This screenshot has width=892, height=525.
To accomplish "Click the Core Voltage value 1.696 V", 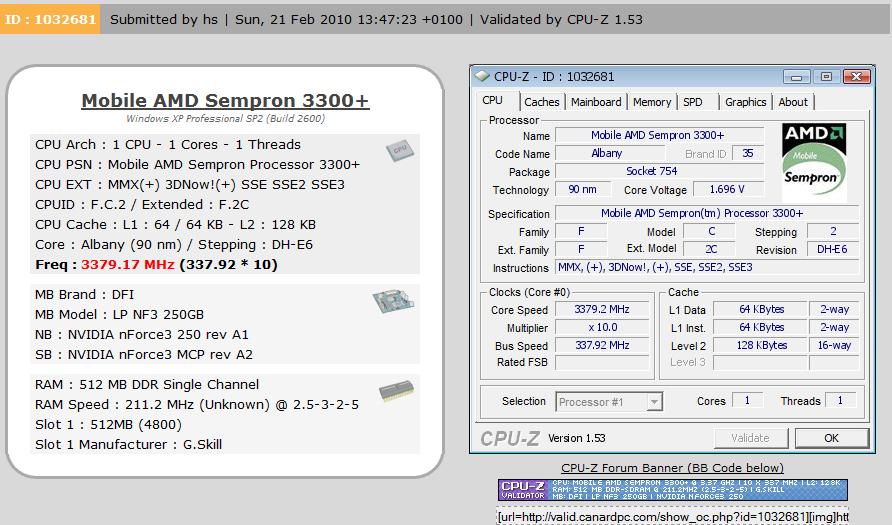I will click(726, 189).
